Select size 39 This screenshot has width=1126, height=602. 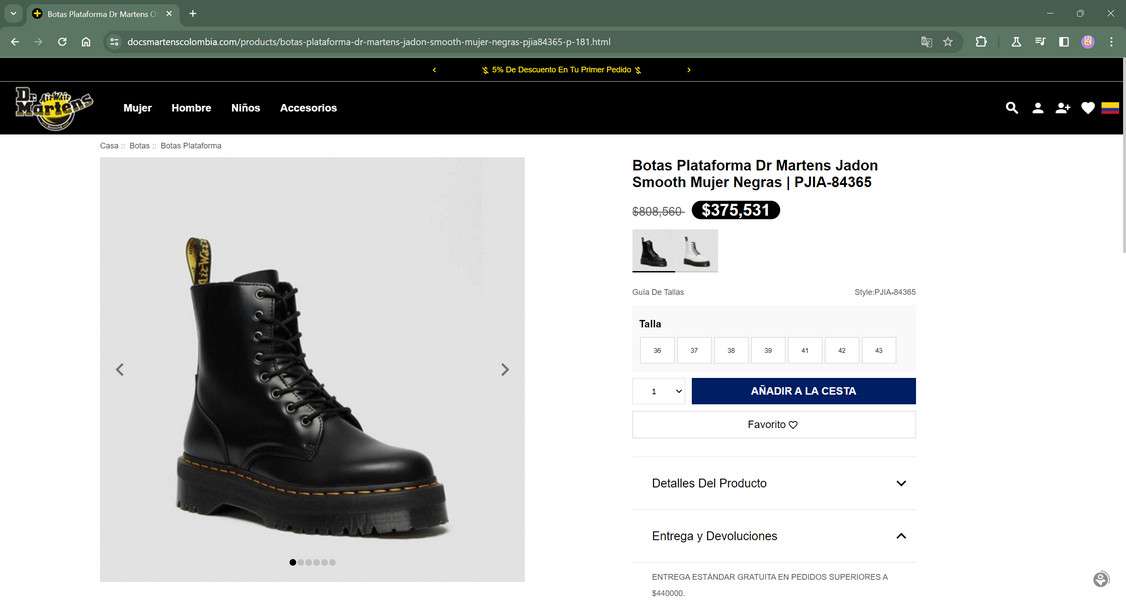[x=768, y=351]
